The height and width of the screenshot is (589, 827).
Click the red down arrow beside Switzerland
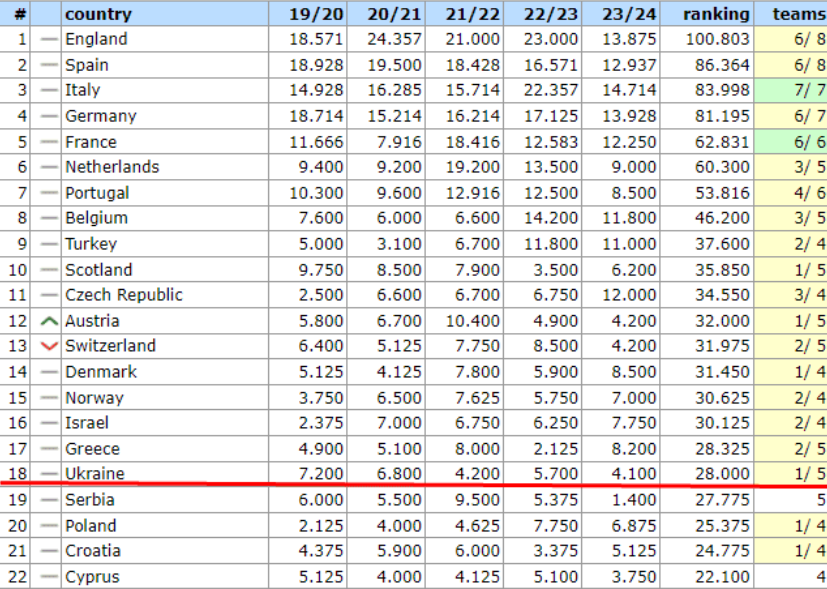pos(48,346)
